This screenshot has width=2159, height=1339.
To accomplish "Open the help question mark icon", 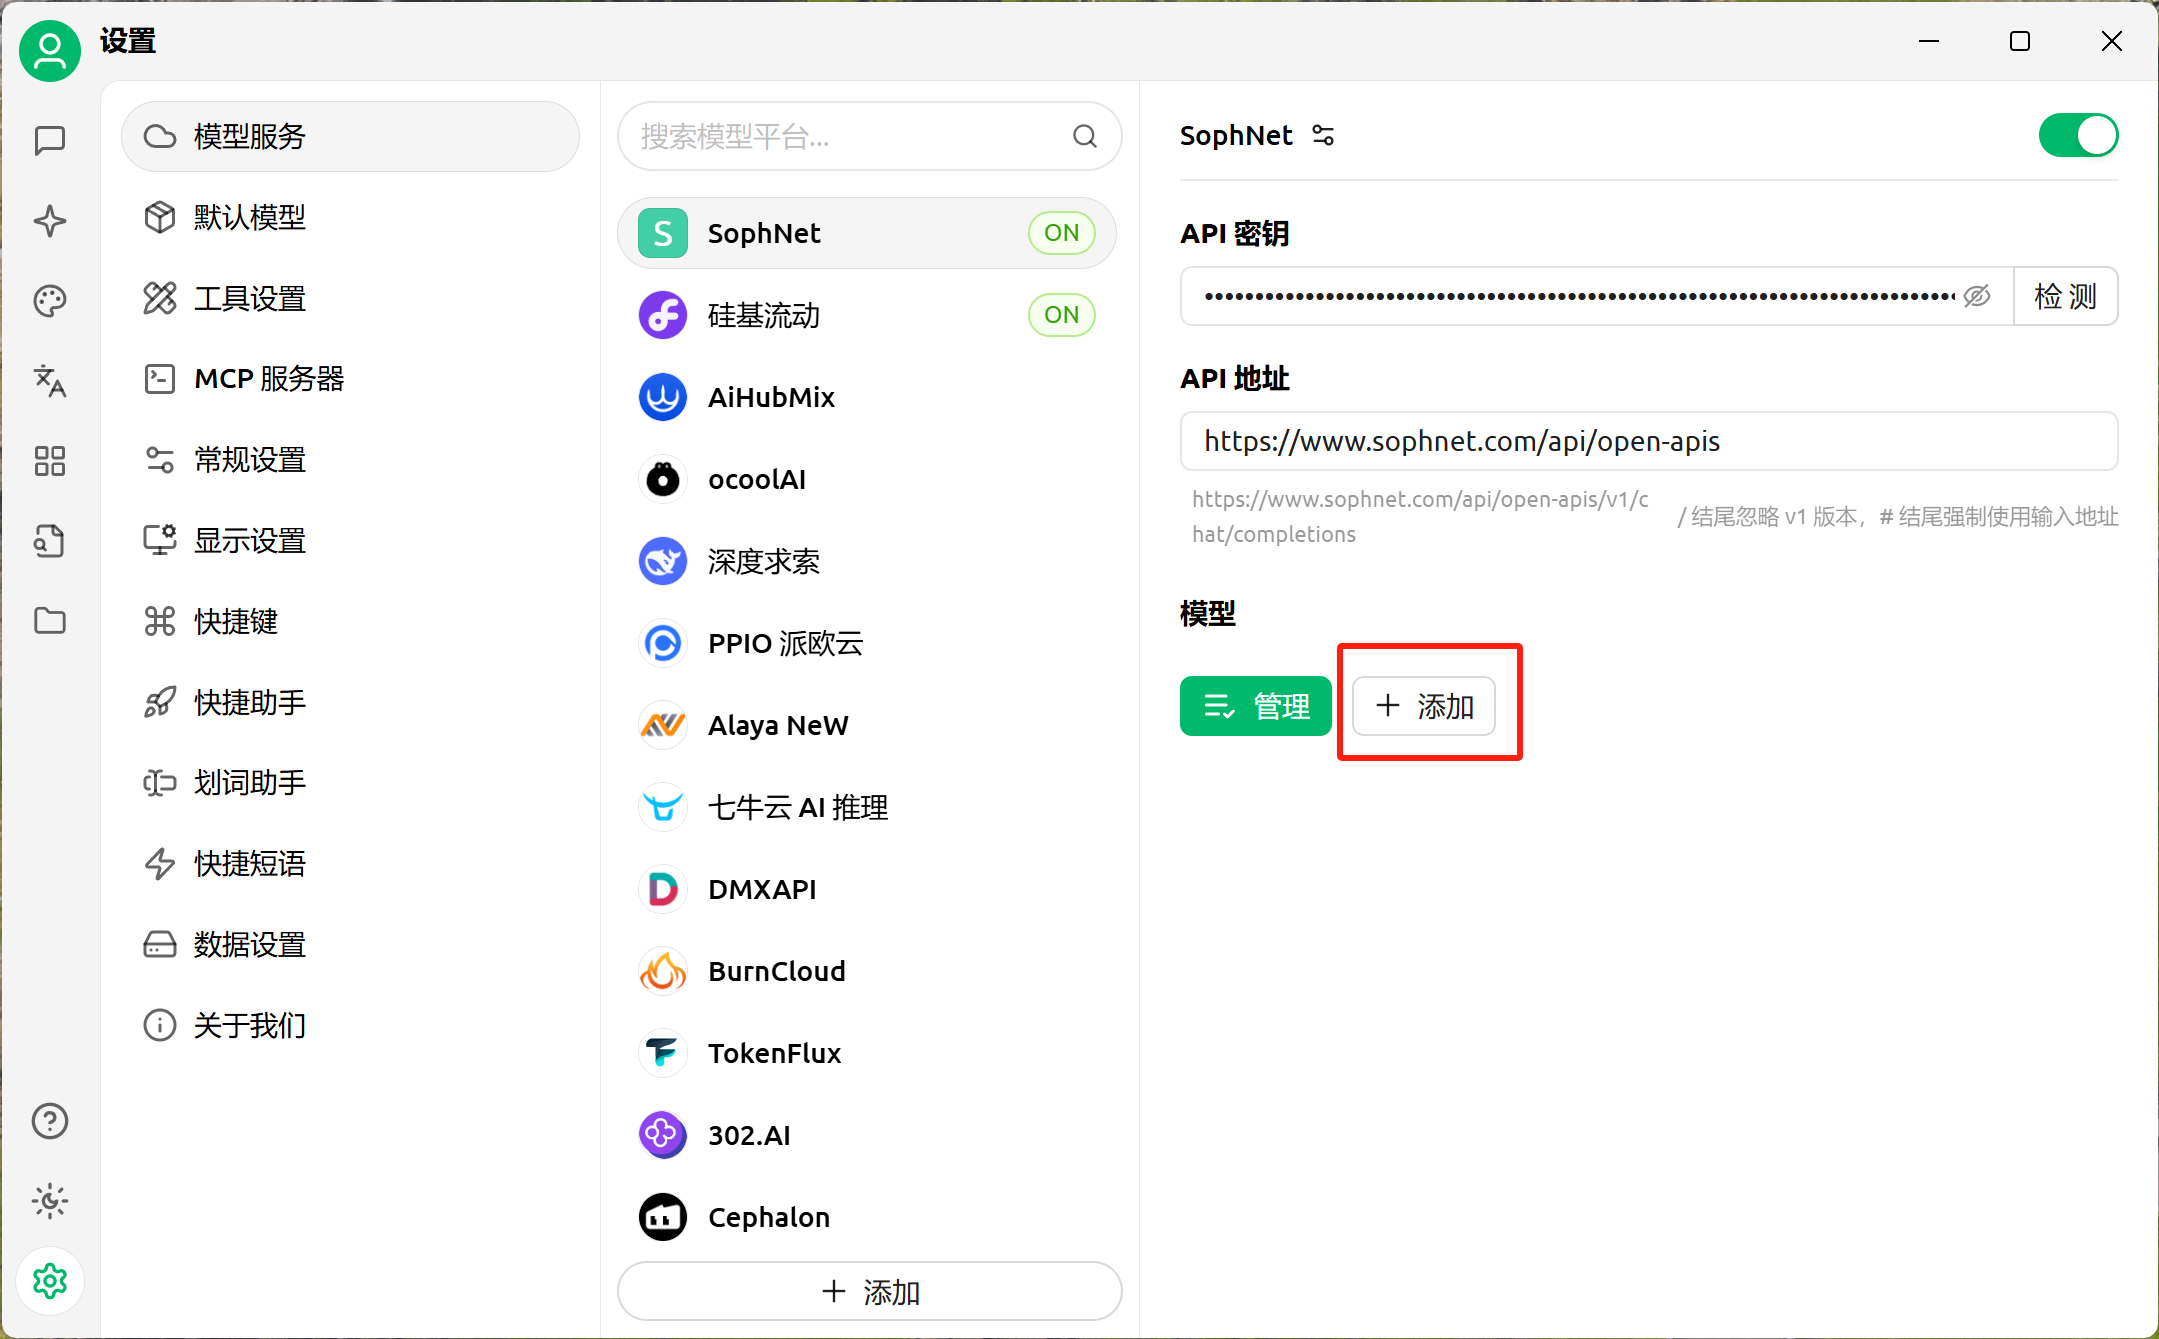I will [49, 1121].
